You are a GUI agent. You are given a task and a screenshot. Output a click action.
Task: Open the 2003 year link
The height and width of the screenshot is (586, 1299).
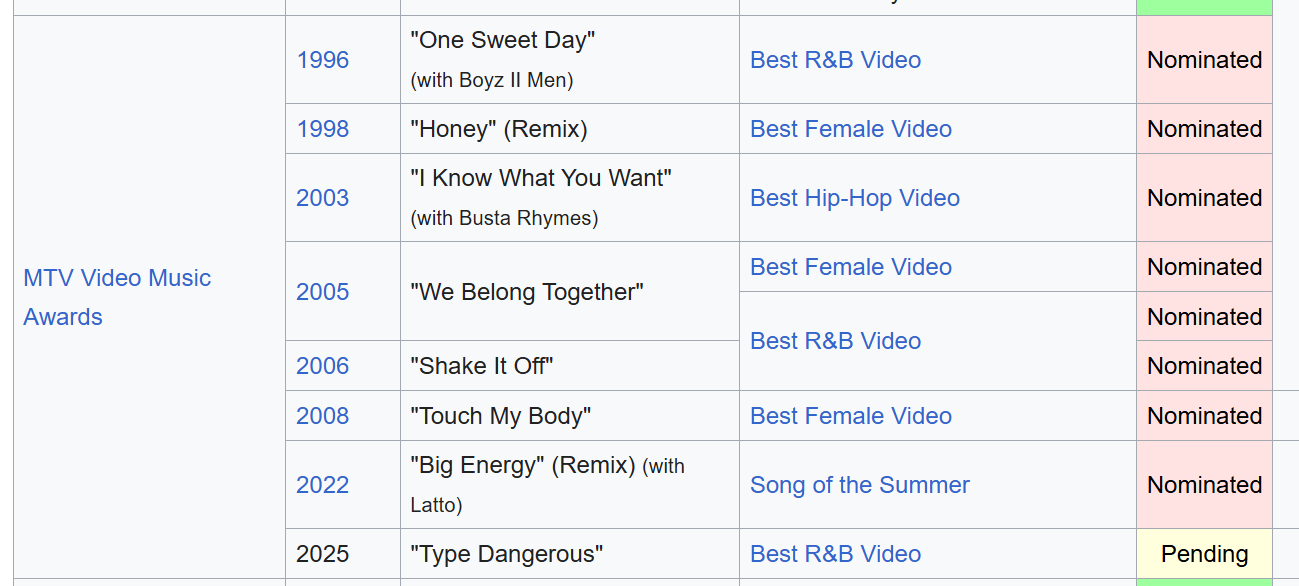click(323, 198)
